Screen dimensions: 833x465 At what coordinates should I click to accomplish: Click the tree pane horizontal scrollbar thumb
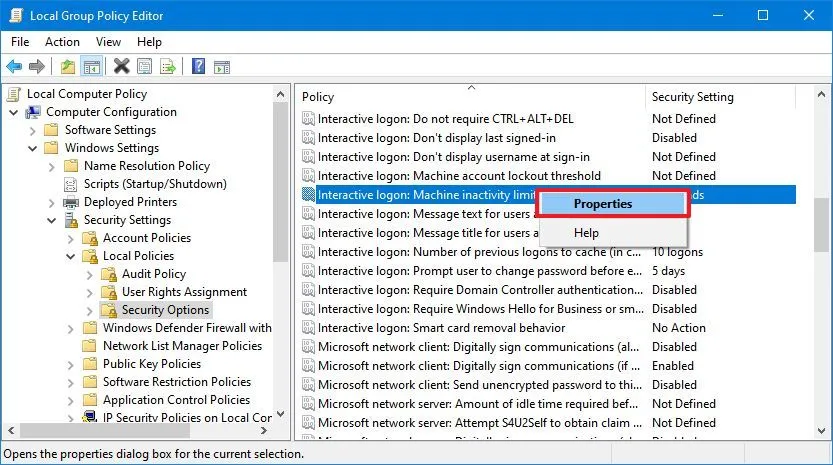[104, 430]
